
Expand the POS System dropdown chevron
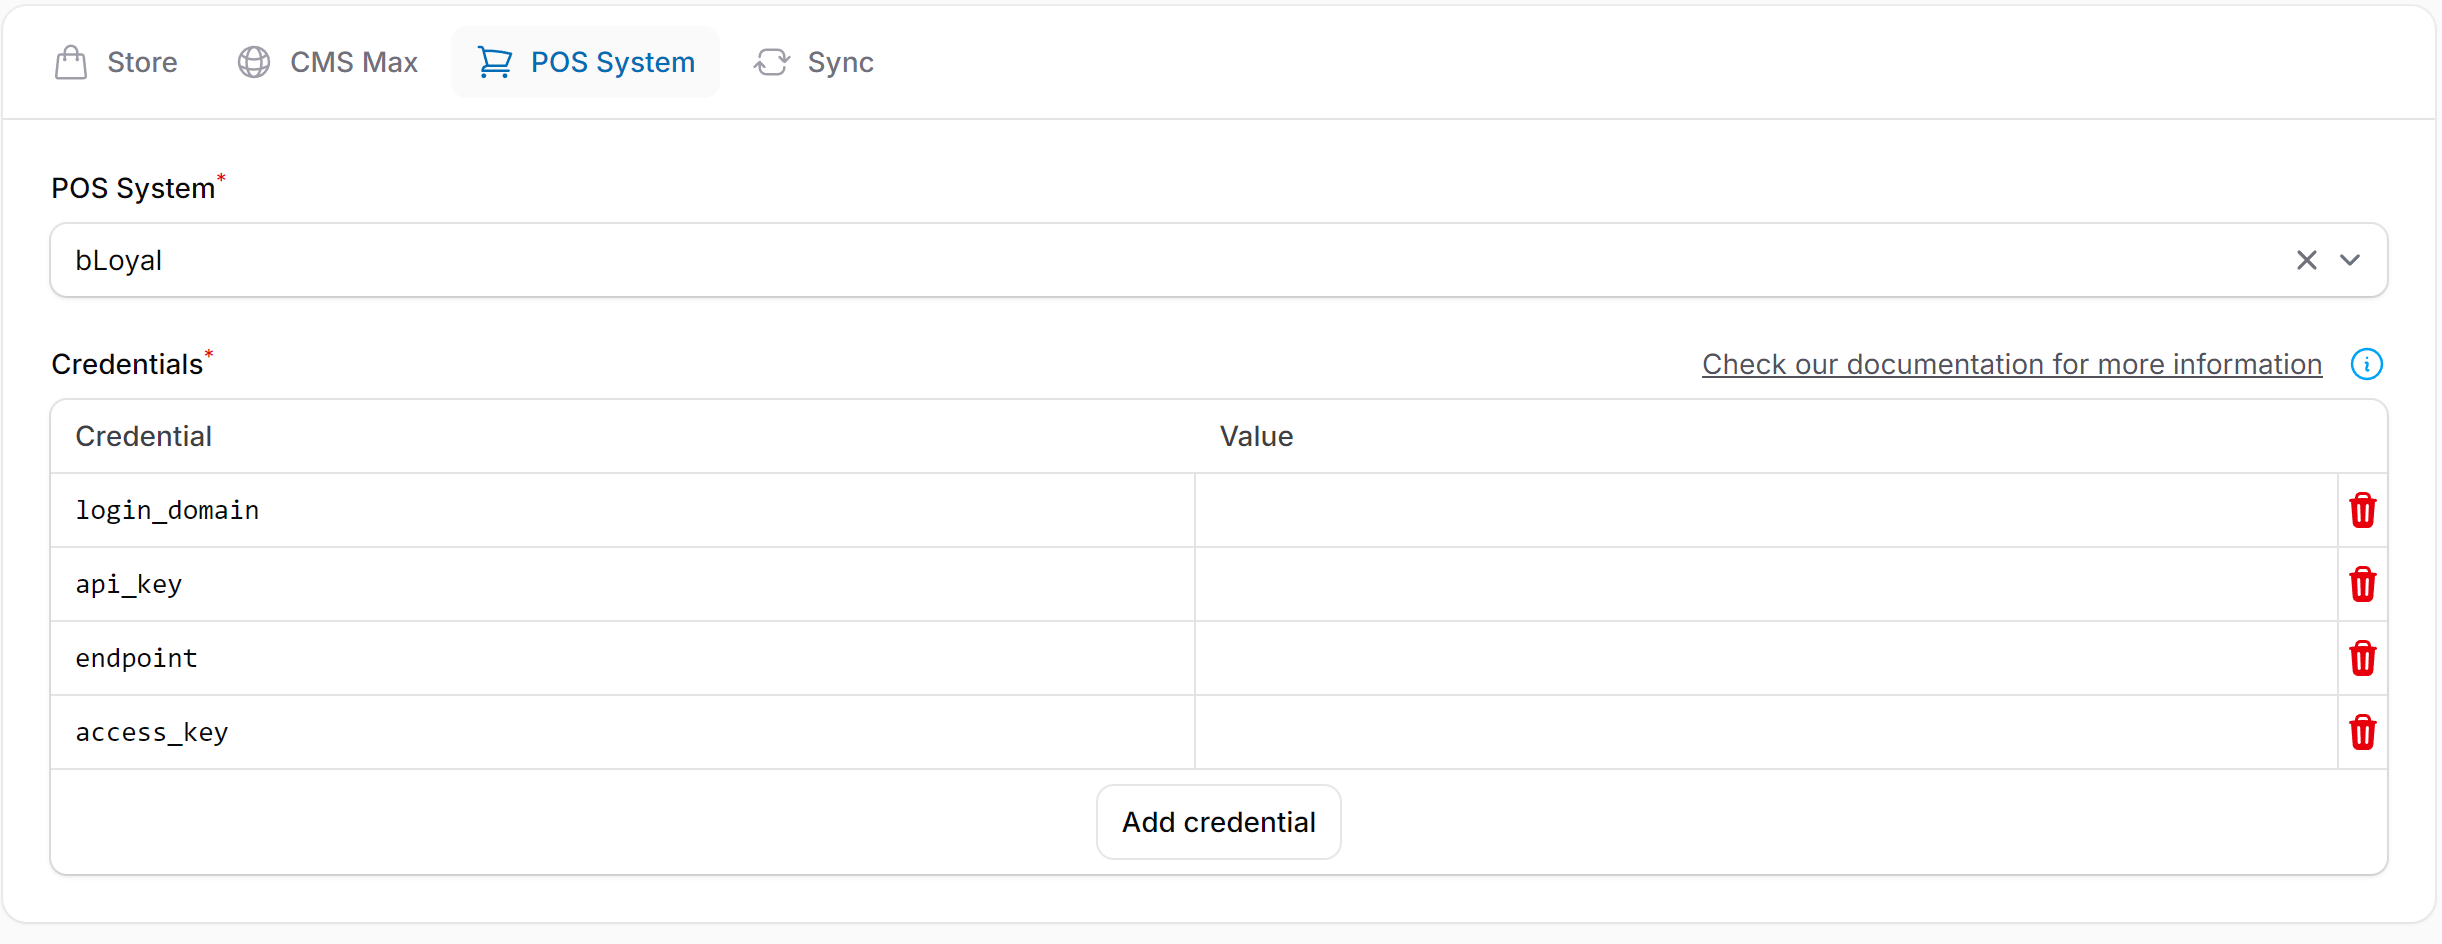[2350, 260]
